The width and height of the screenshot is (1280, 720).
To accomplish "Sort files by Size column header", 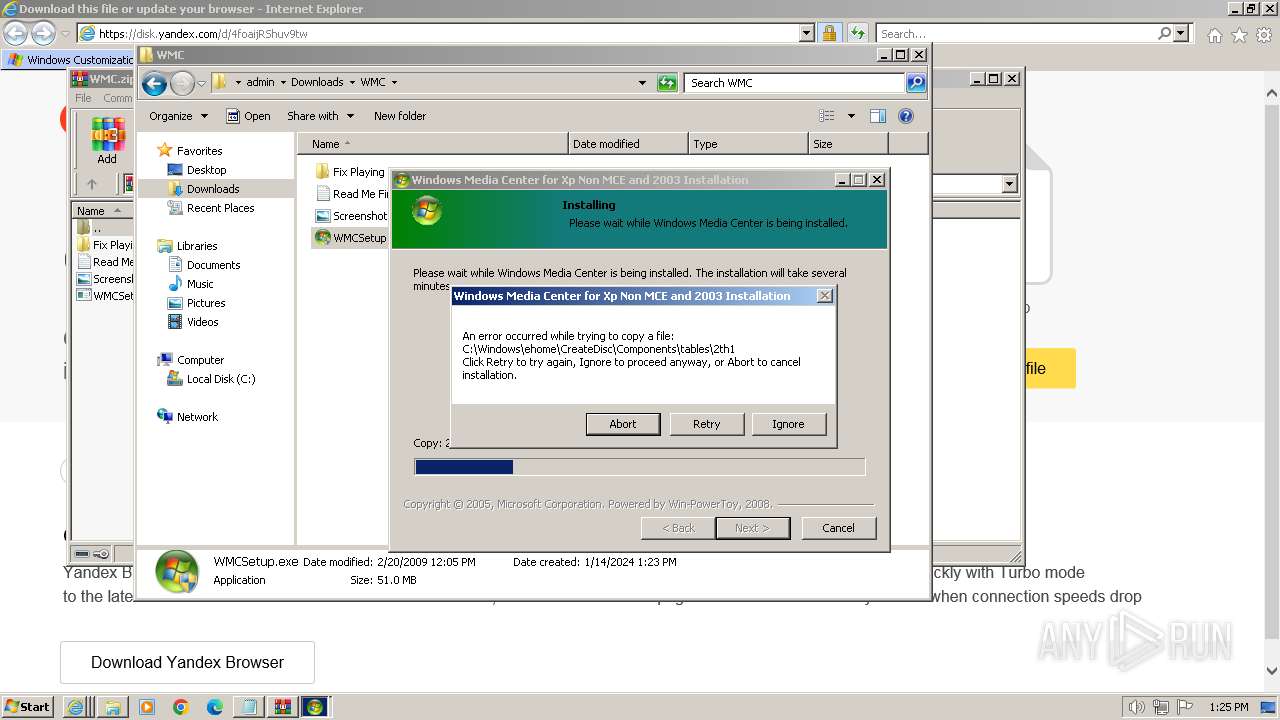I will [848, 144].
